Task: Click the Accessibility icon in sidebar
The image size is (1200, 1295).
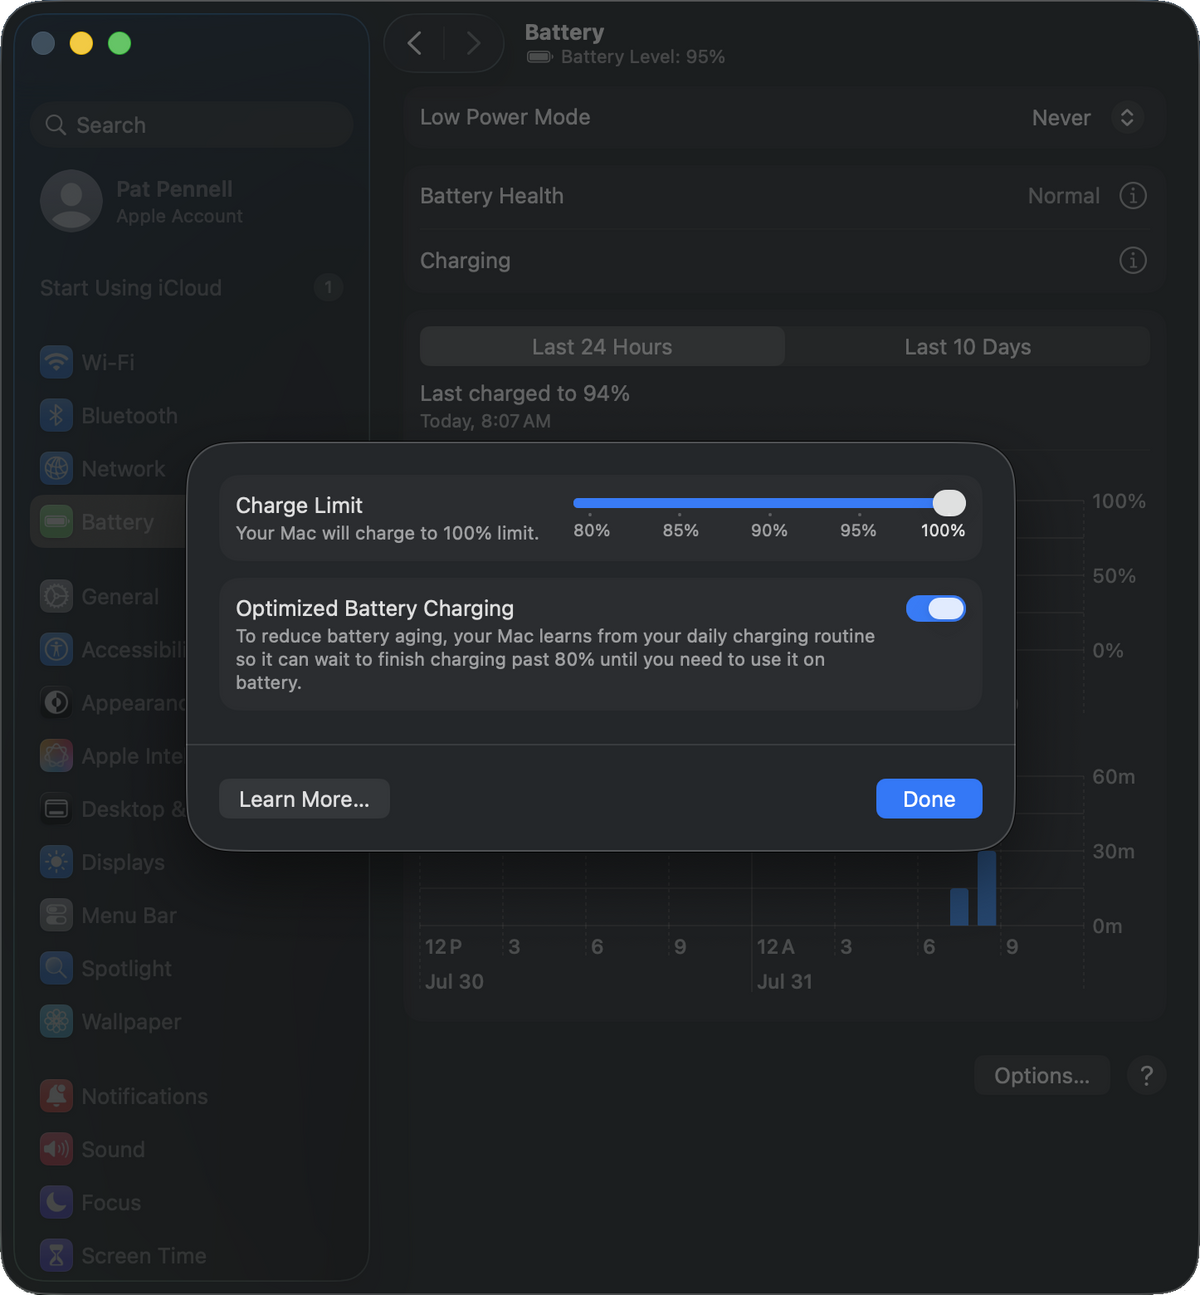Action: coord(56,649)
